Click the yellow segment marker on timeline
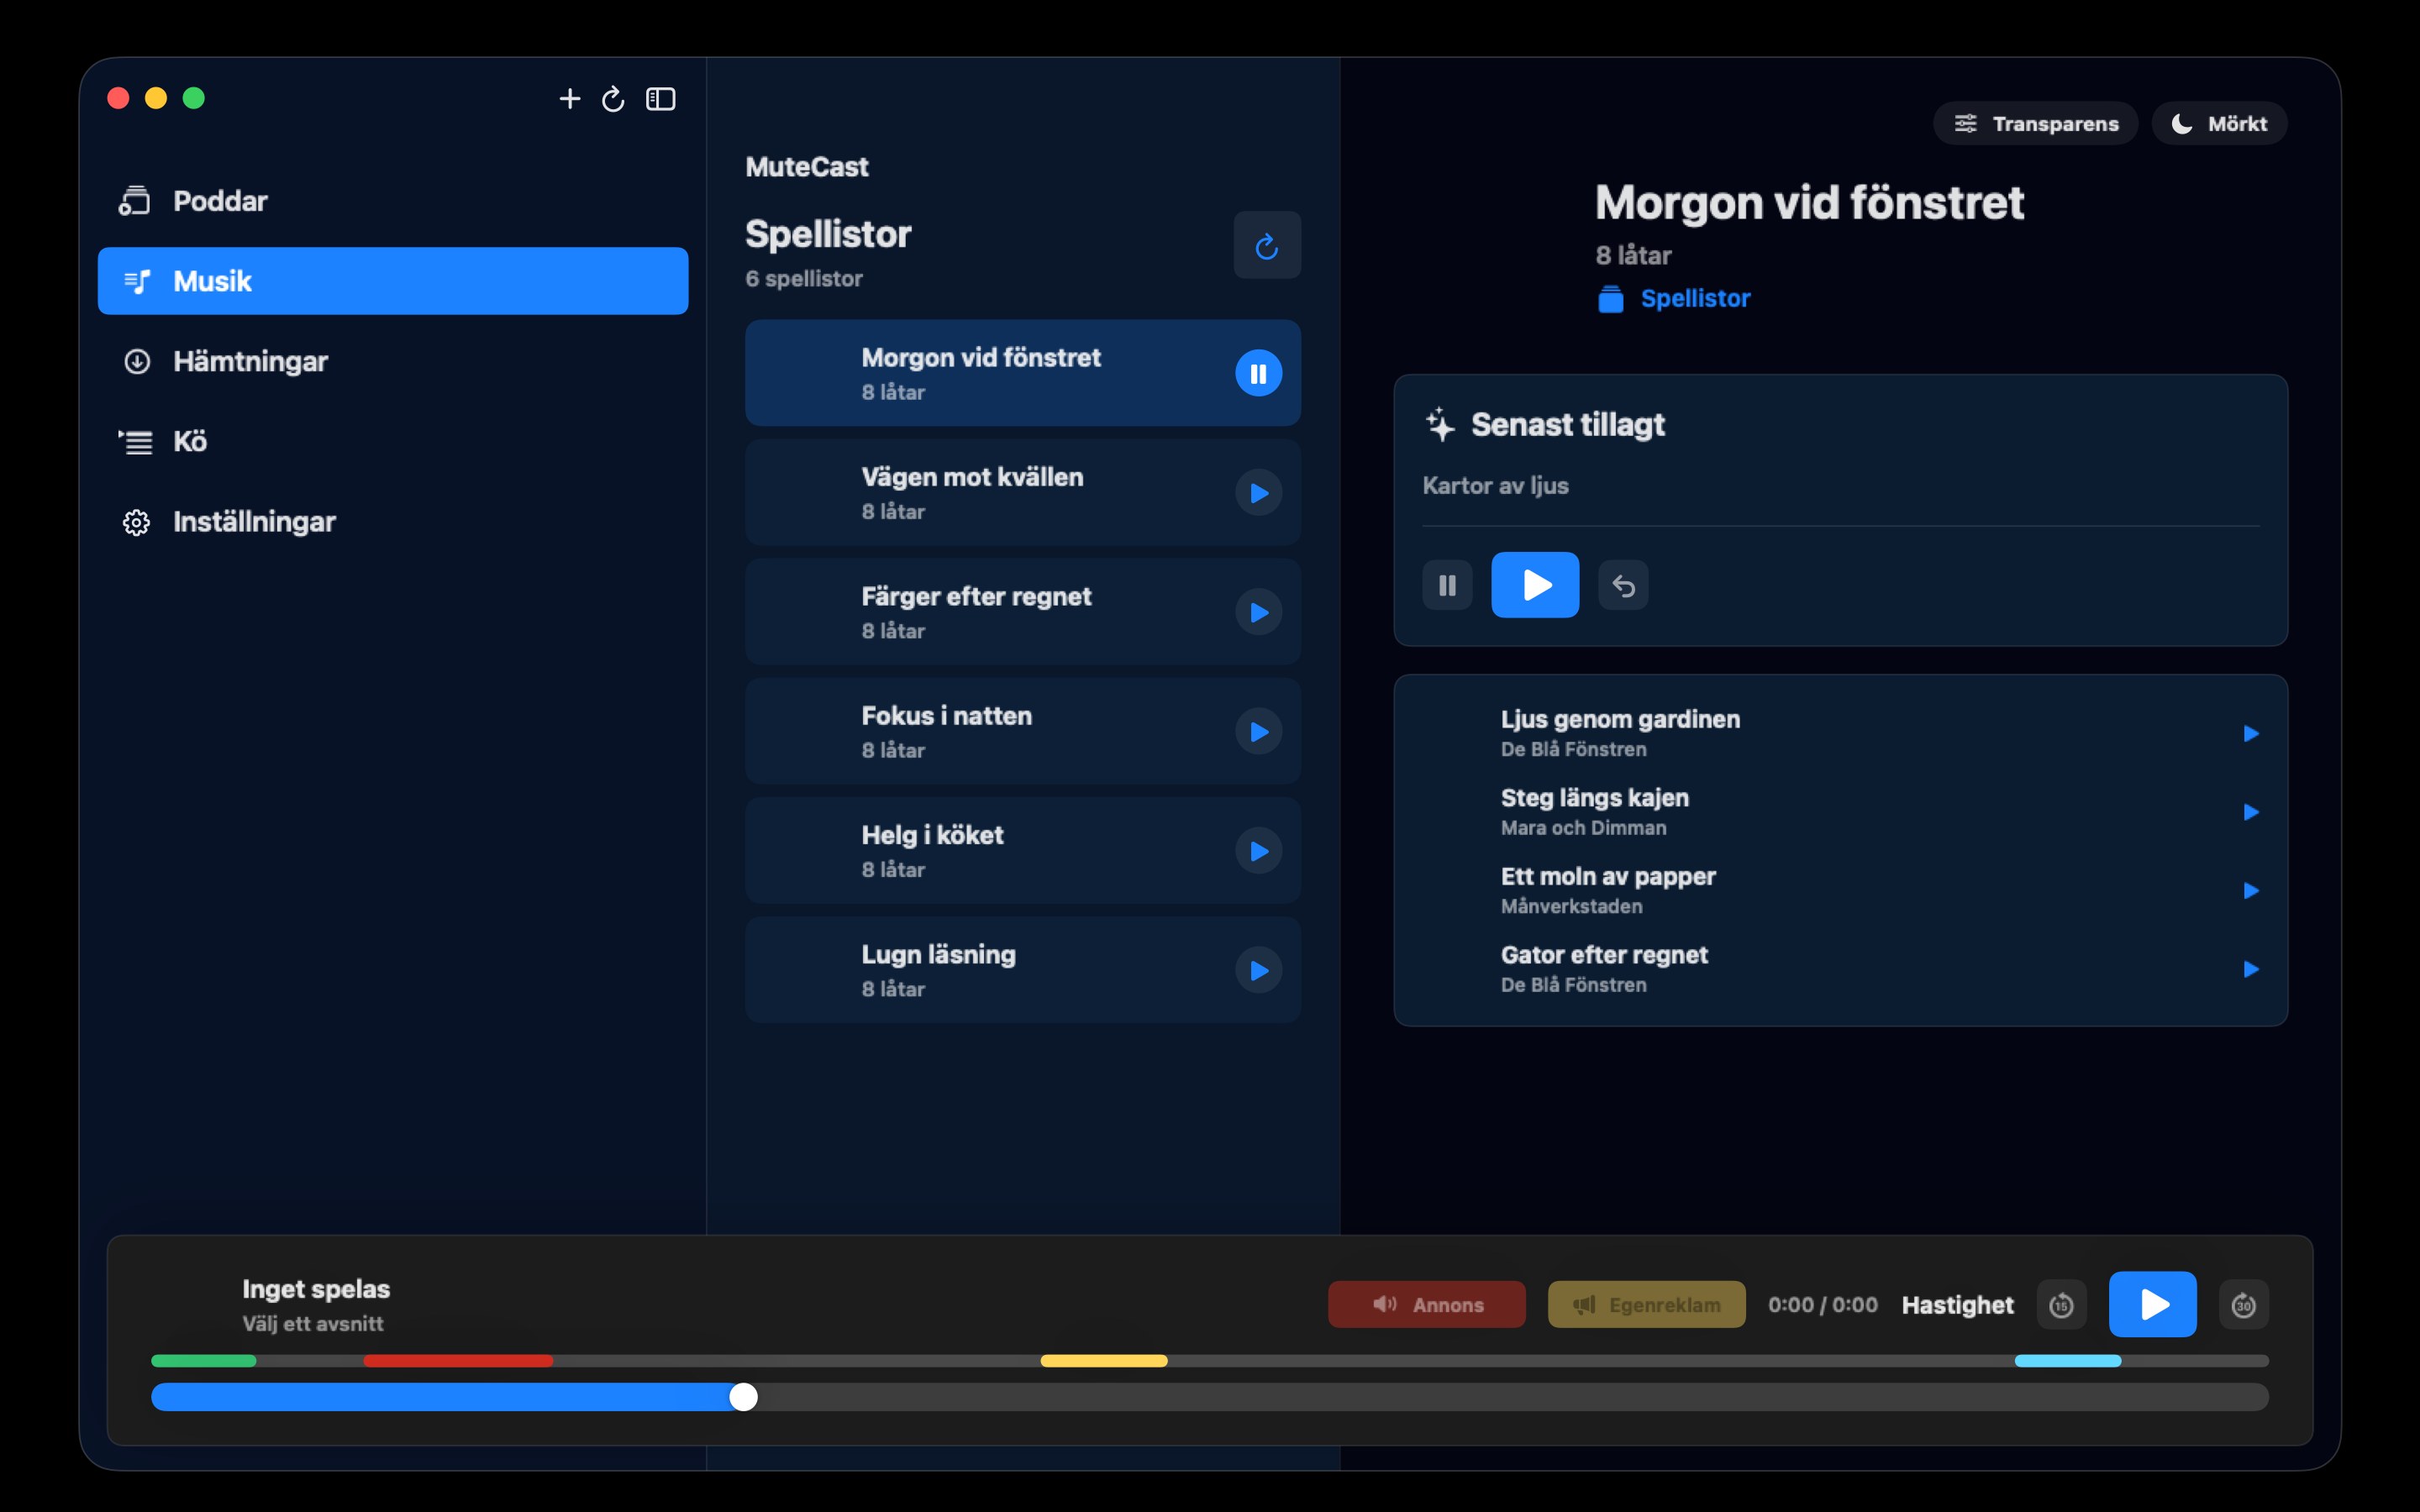The image size is (2420, 1512). [x=1103, y=1361]
